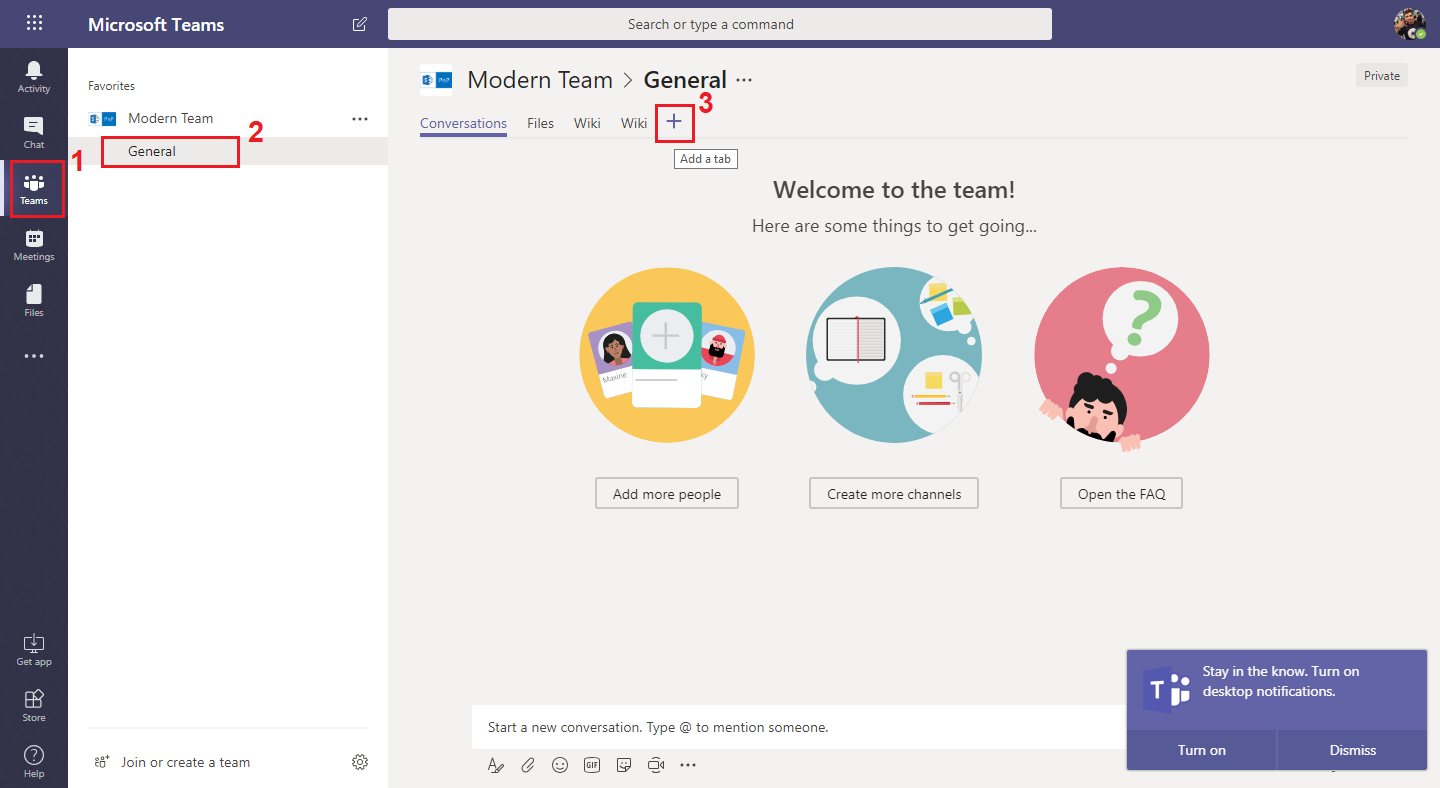Click the new chat compose icon
1440x788 pixels.
[x=360, y=24]
